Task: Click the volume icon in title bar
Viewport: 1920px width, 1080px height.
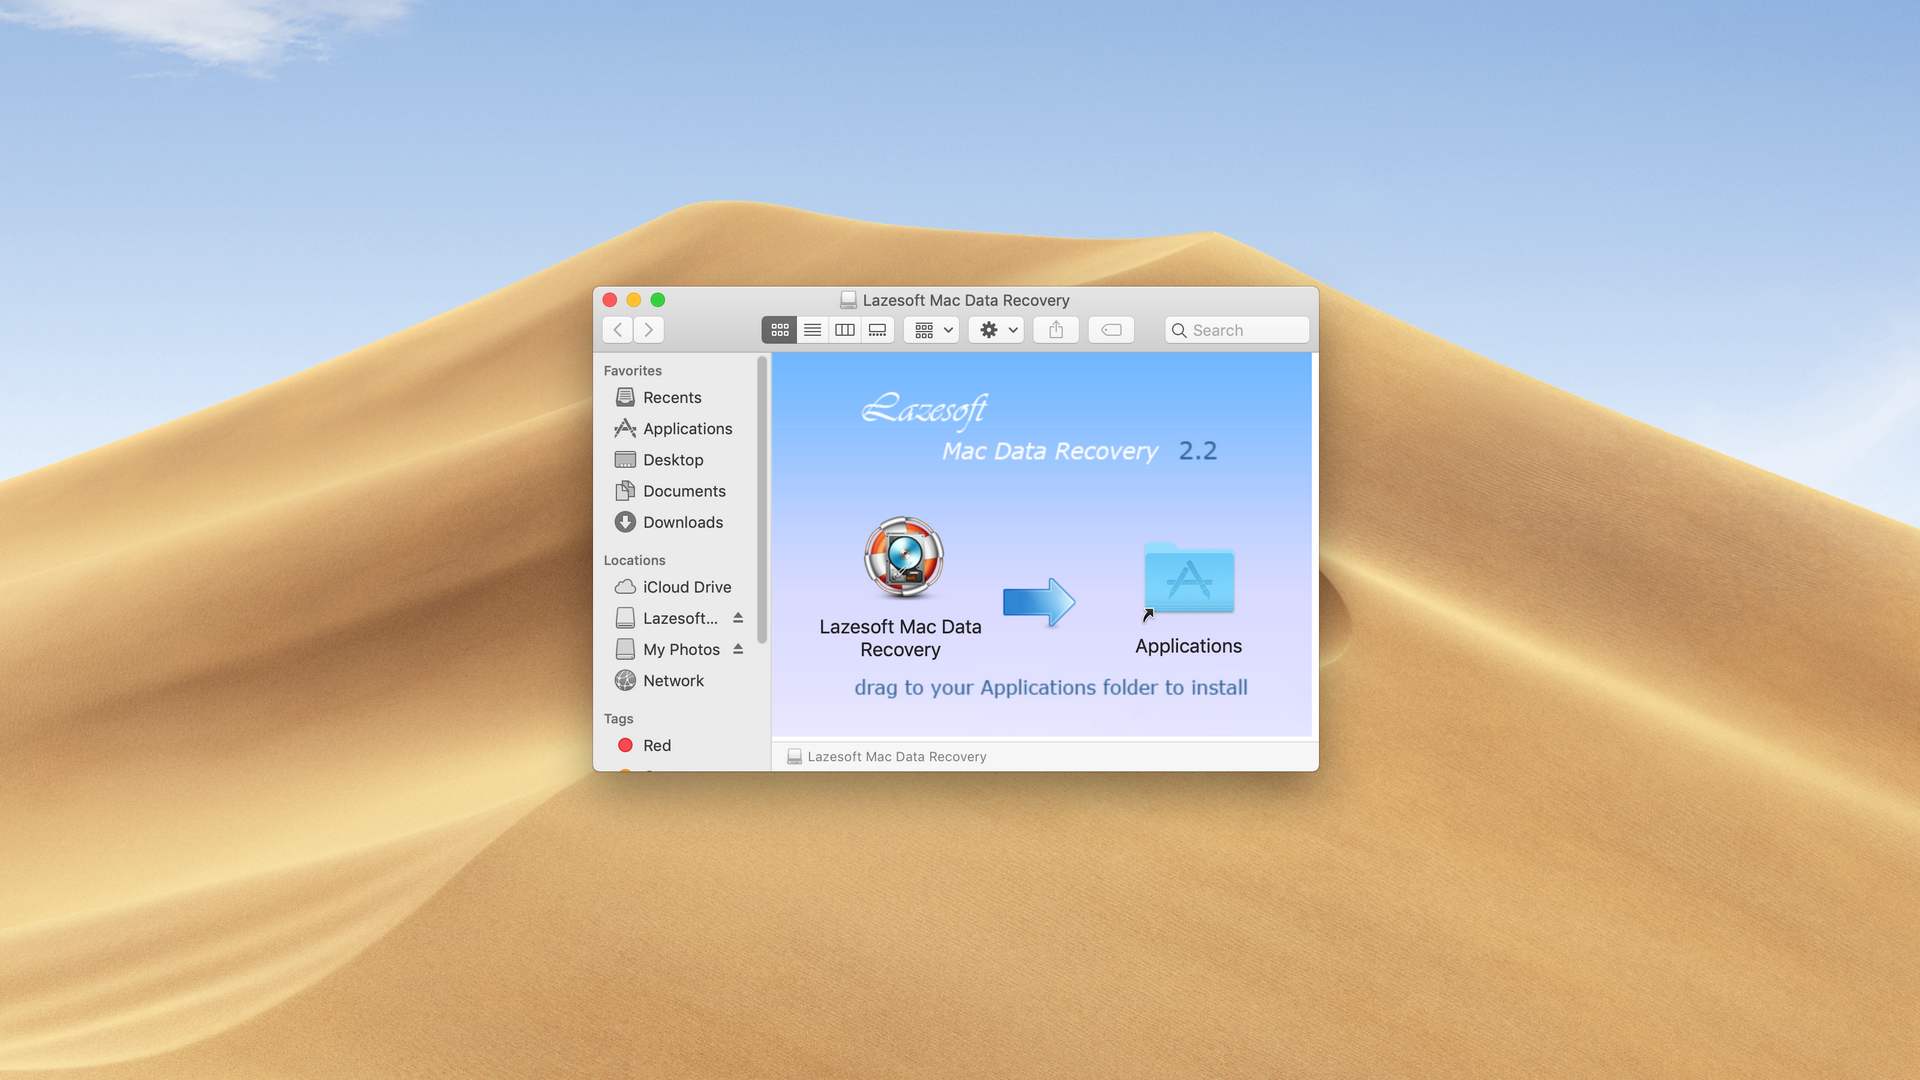Action: coord(848,300)
